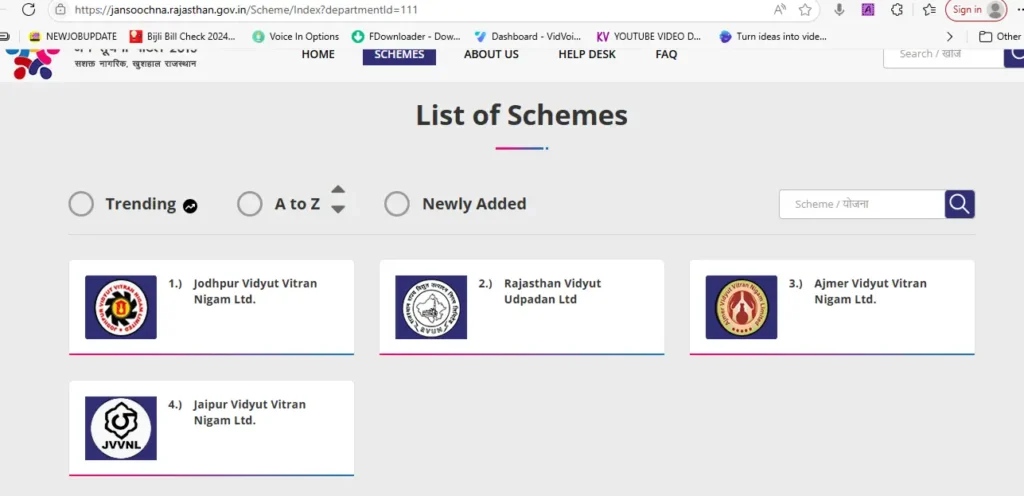The height and width of the screenshot is (496, 1024).
Task: Open the Jaipur Vidyut Vitran Nigam Ltd. link
Action: [x=249, y=412]
